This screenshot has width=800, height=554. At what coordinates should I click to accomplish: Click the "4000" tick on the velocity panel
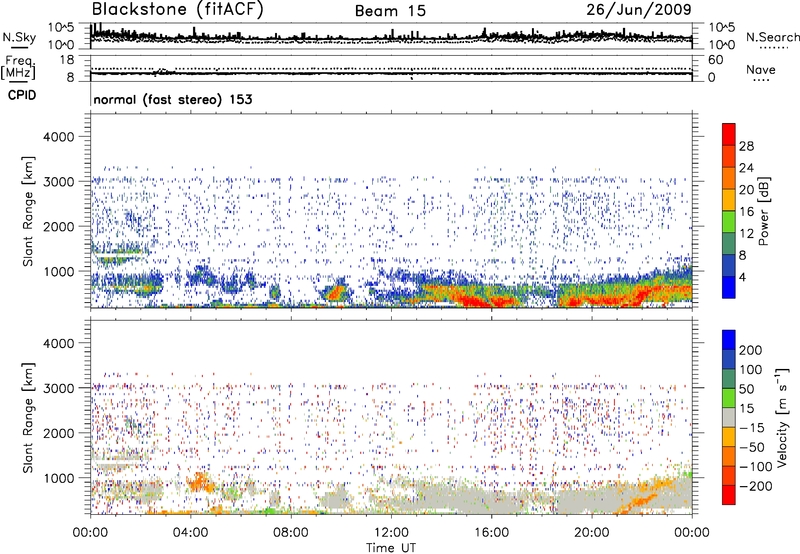click(x=59, y=343)
